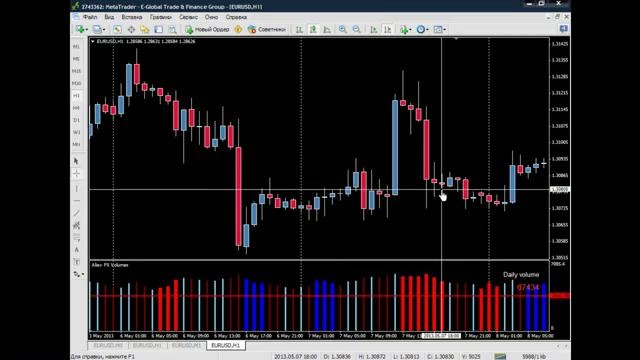Toggle chart auto scroll icon
Viewport: 640px width, 360px height.
pyautogui.click(x=373, y=29)
